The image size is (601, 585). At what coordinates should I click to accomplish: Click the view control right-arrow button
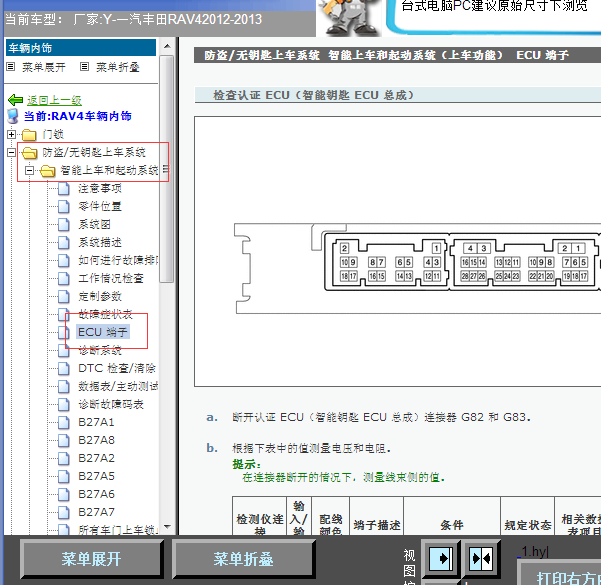click(441, 559)
